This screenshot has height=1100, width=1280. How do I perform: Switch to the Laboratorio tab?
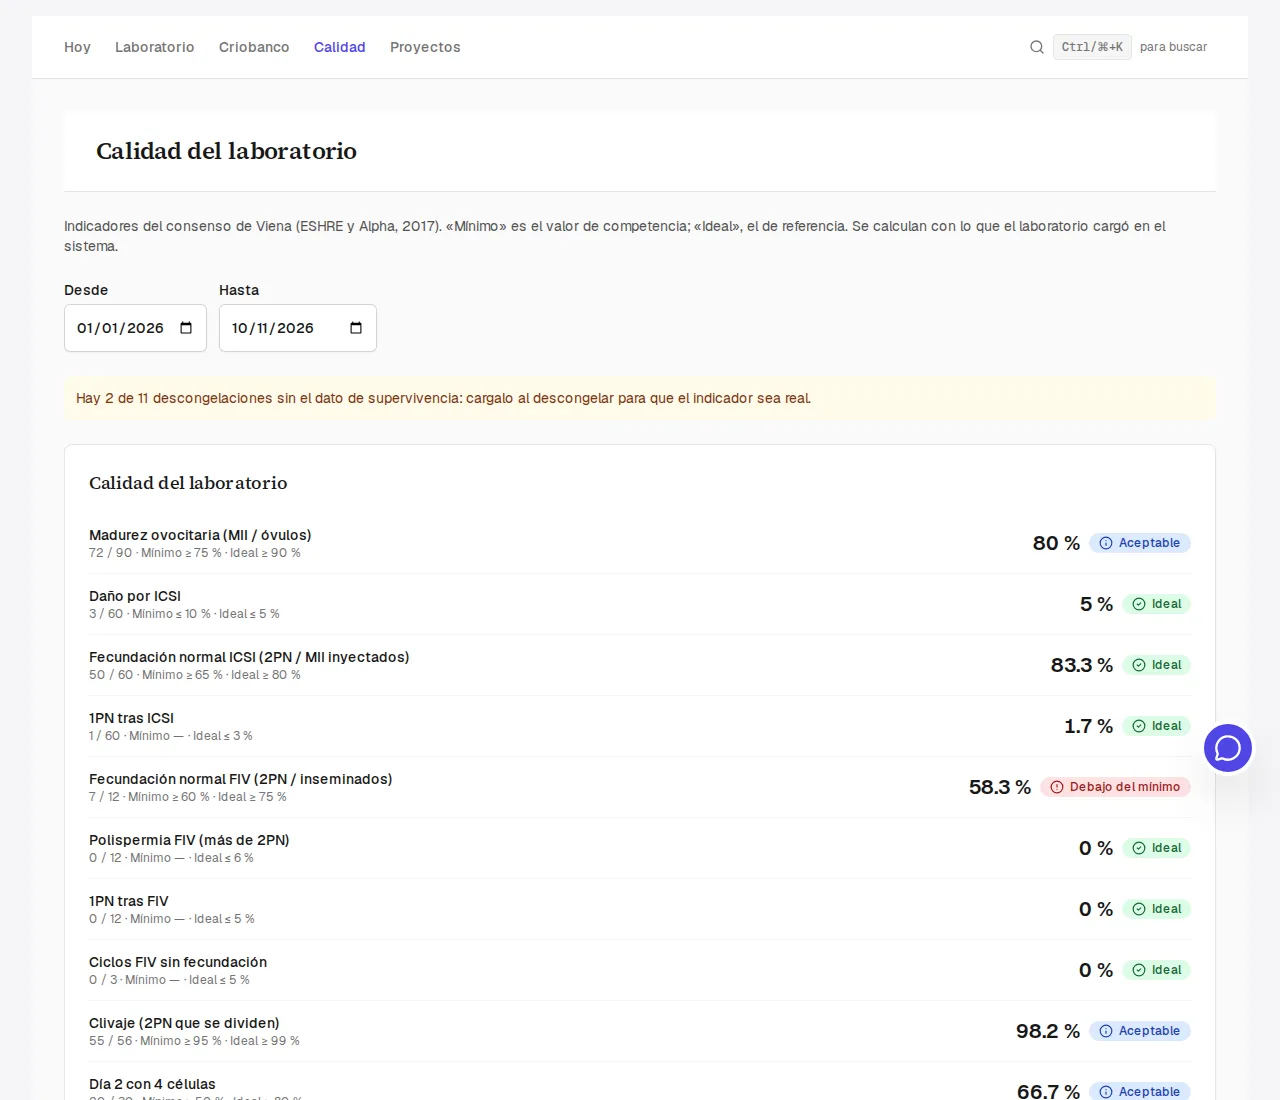(155, 47)
